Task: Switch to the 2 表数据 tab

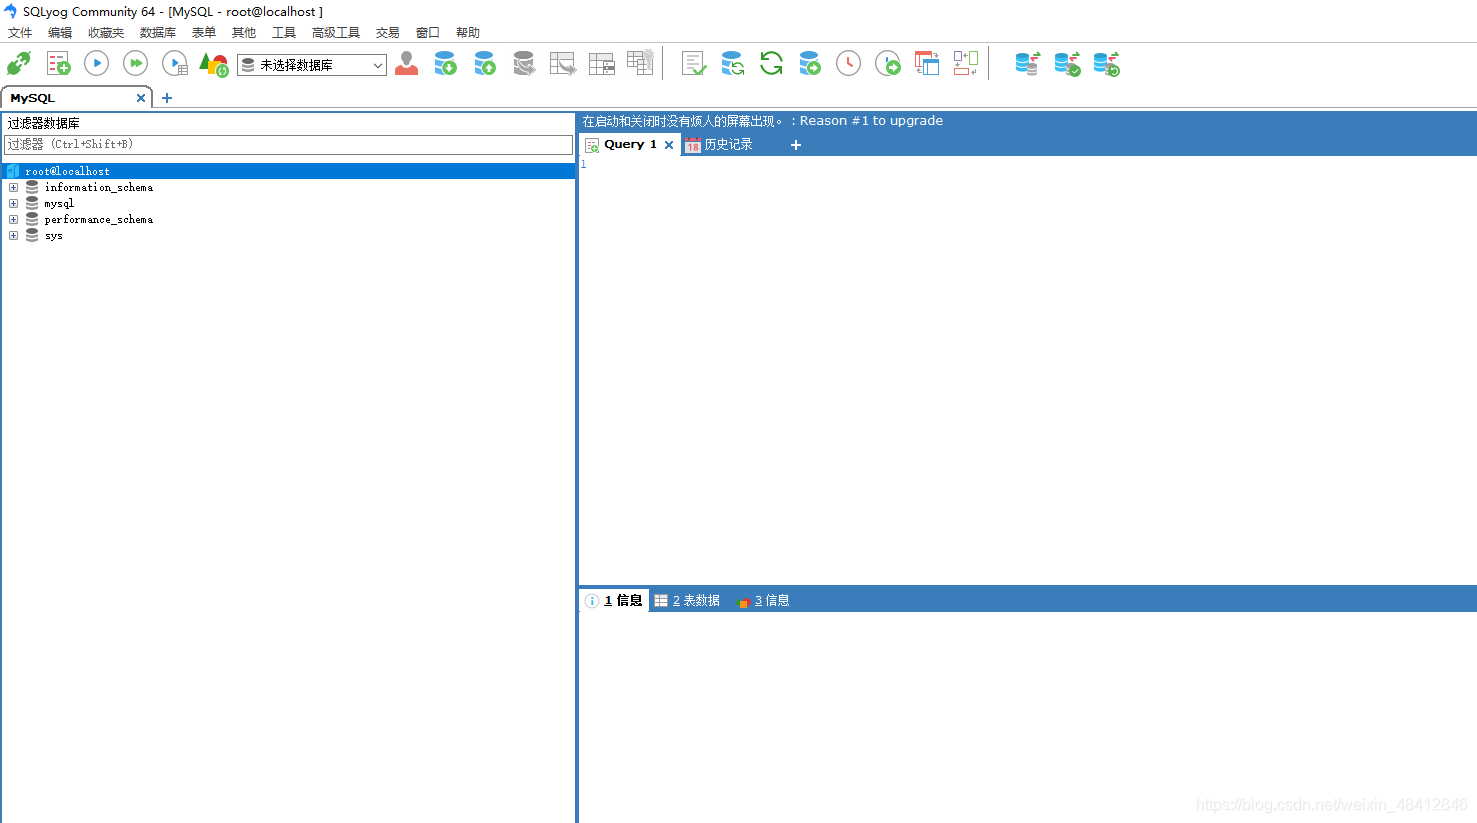Action: coord(687,600)
